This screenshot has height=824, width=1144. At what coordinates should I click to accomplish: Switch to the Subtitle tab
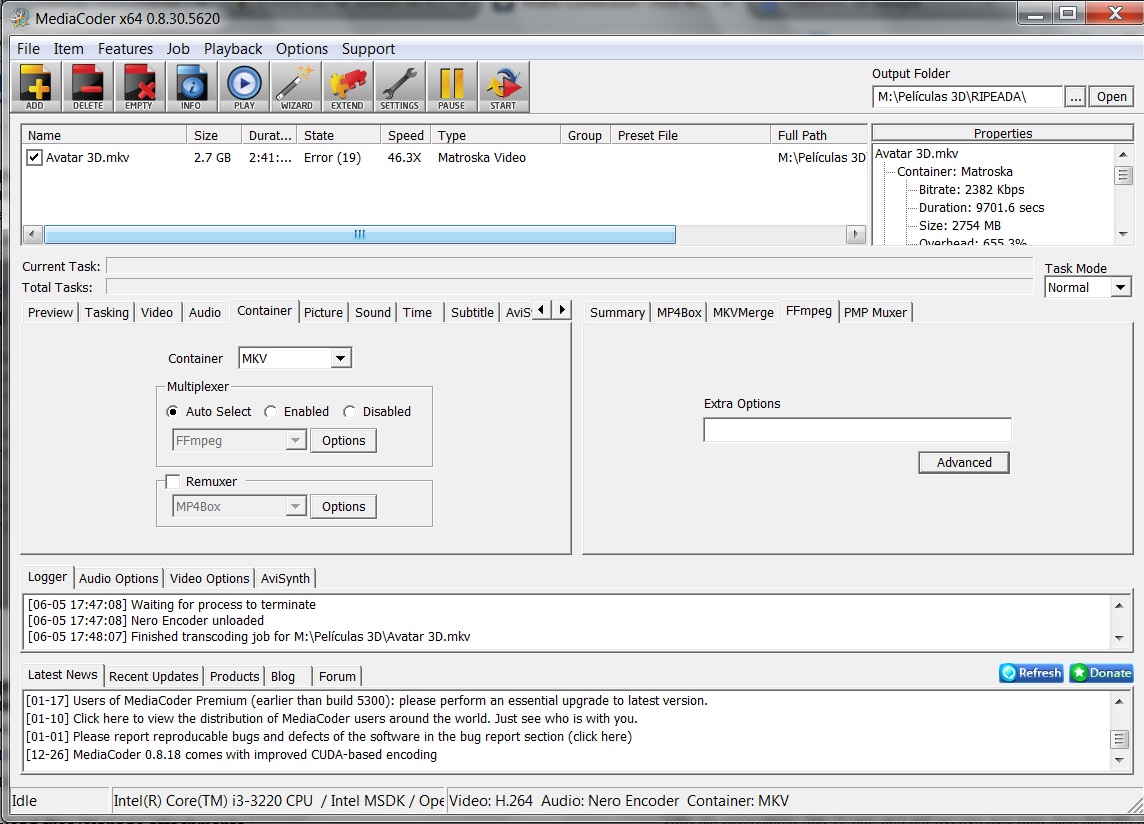click(x=472, y=312)
